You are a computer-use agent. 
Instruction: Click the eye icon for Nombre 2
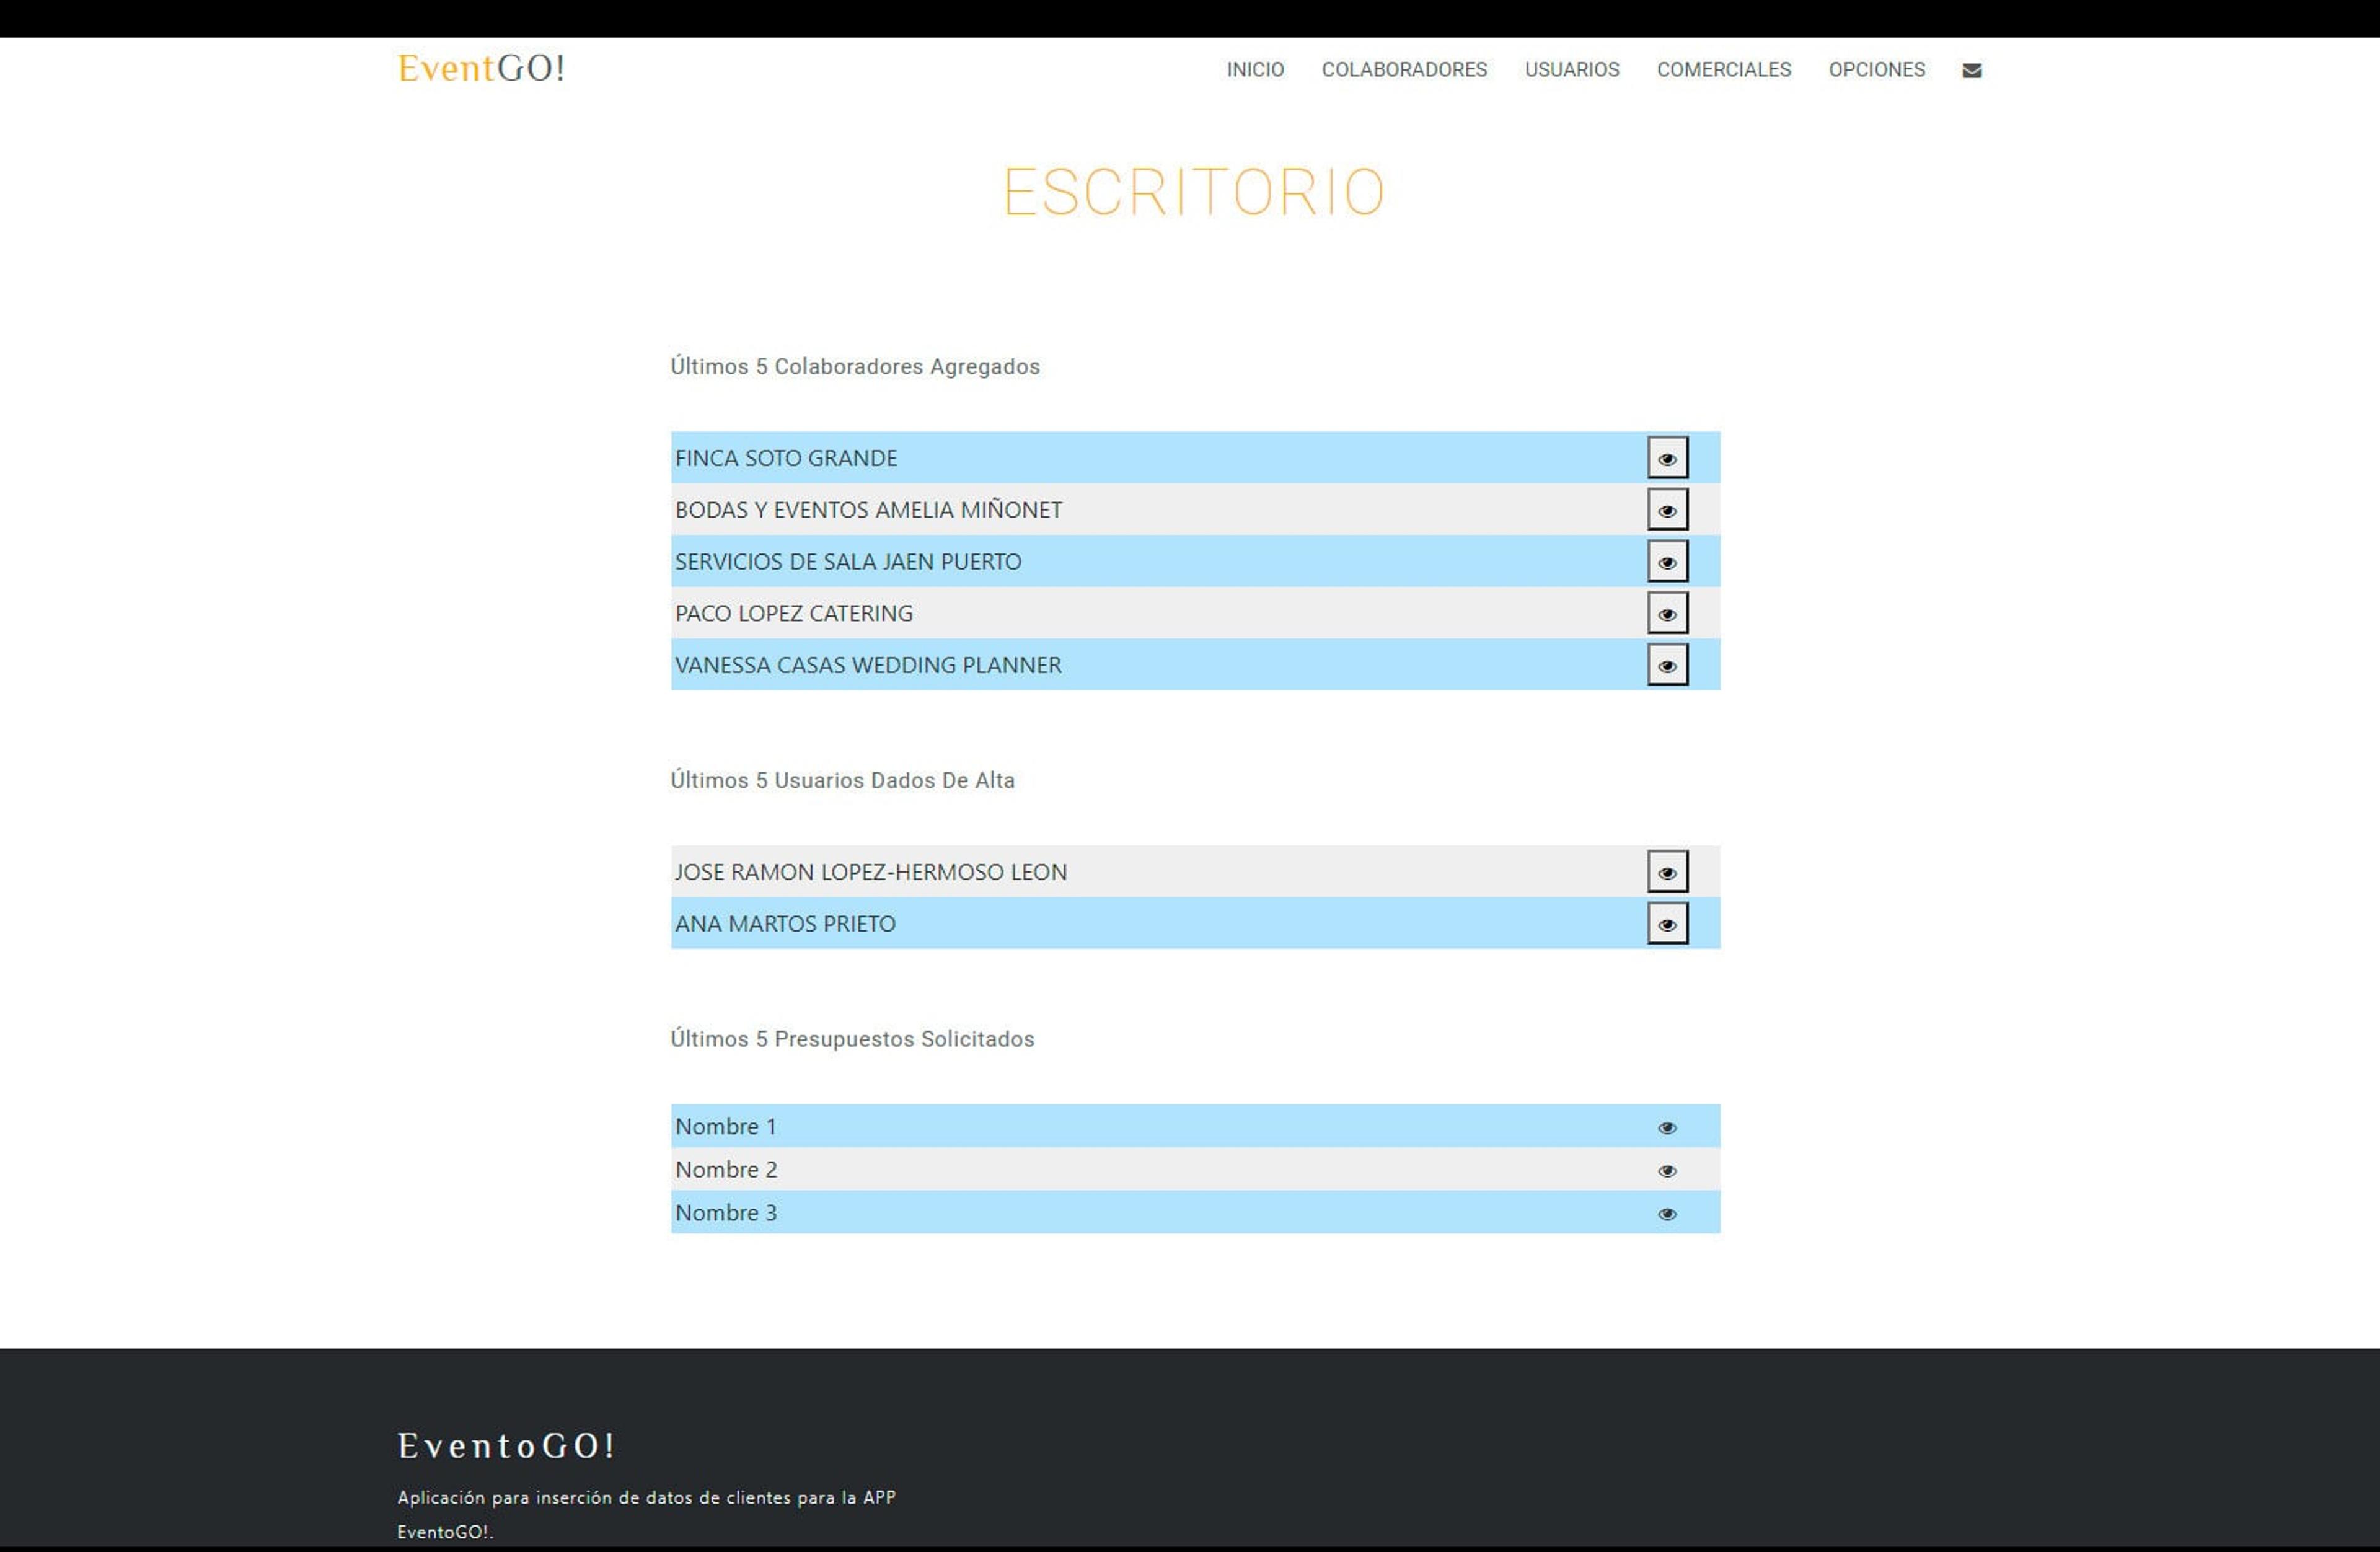pos(1667,1171)
